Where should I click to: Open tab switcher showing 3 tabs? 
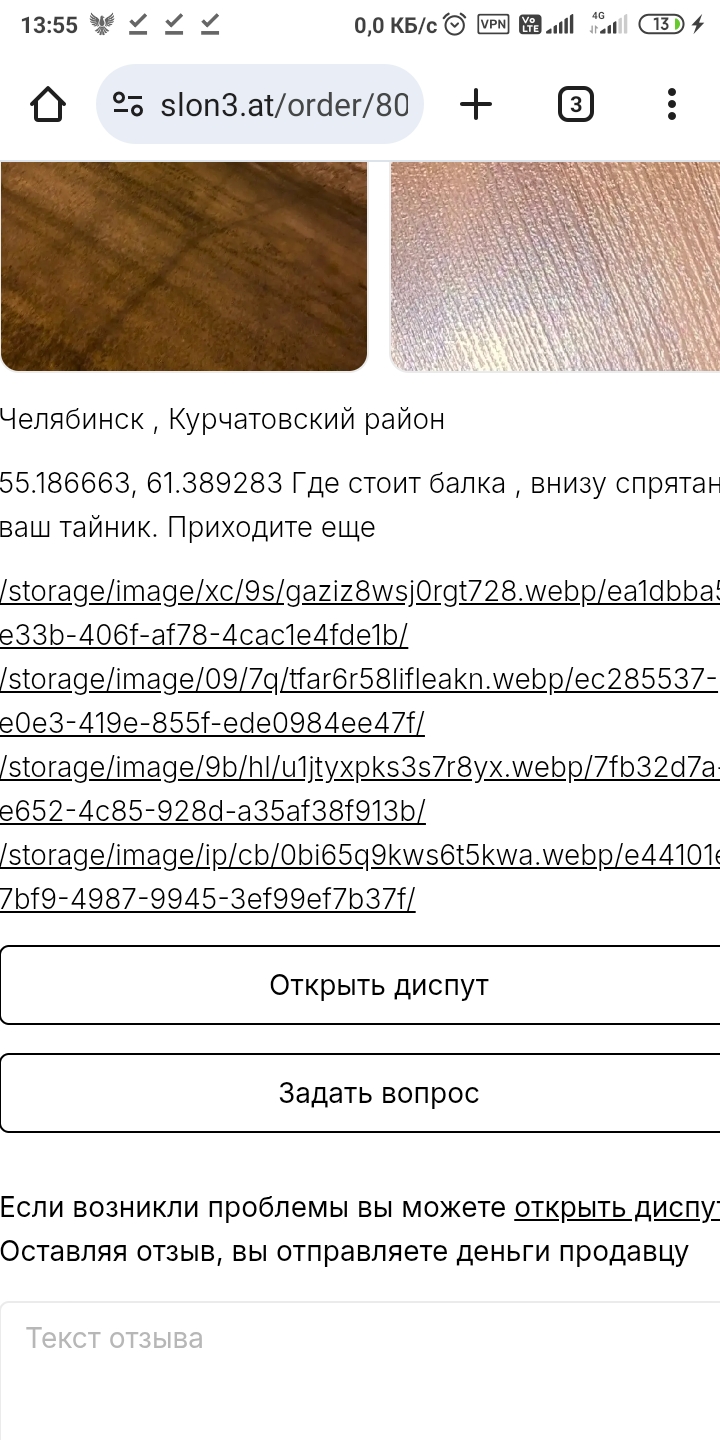[x=575, y=104]
